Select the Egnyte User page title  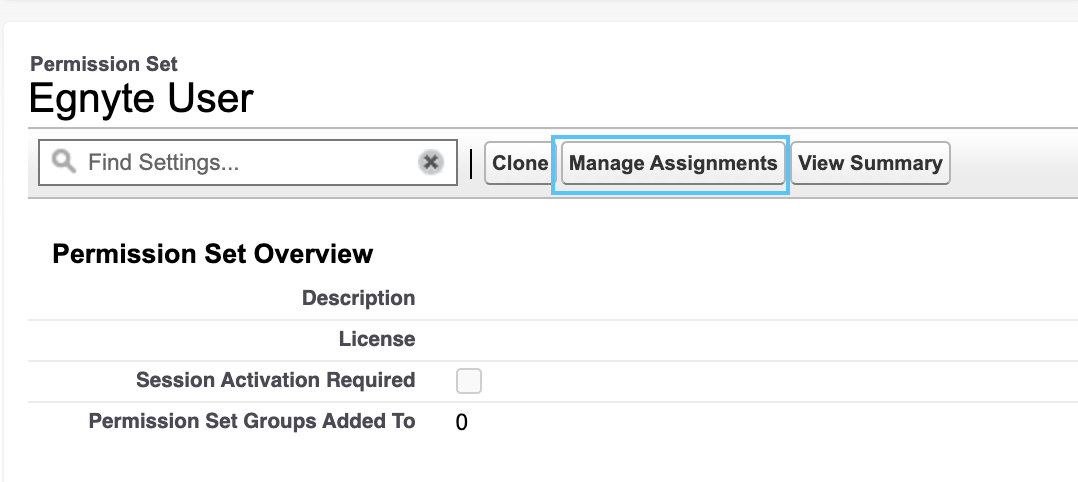point(141,98)
